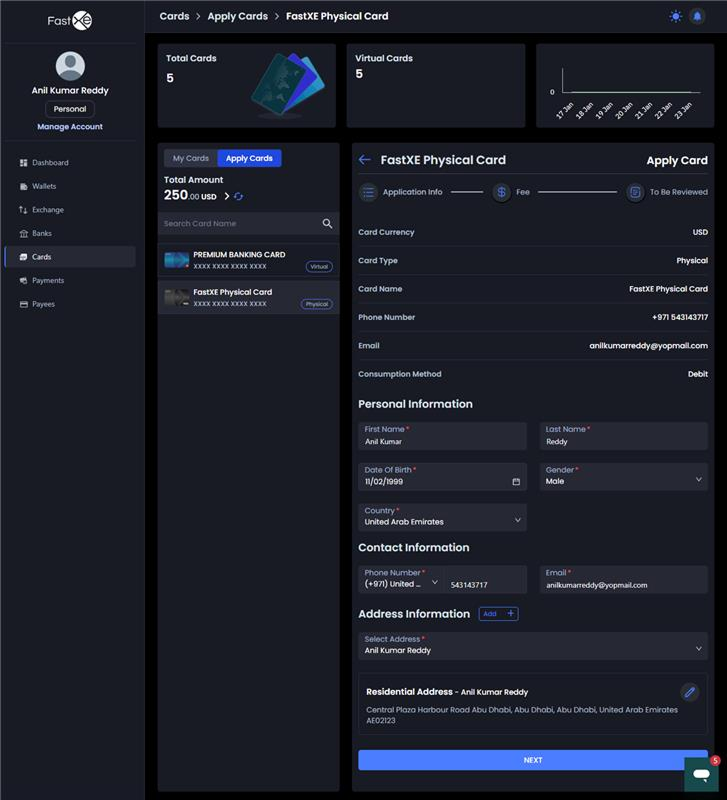Toggle the light/dark theme sun icon
The width and height of the screenshot is (727, 800).
(x=676, y=16)
